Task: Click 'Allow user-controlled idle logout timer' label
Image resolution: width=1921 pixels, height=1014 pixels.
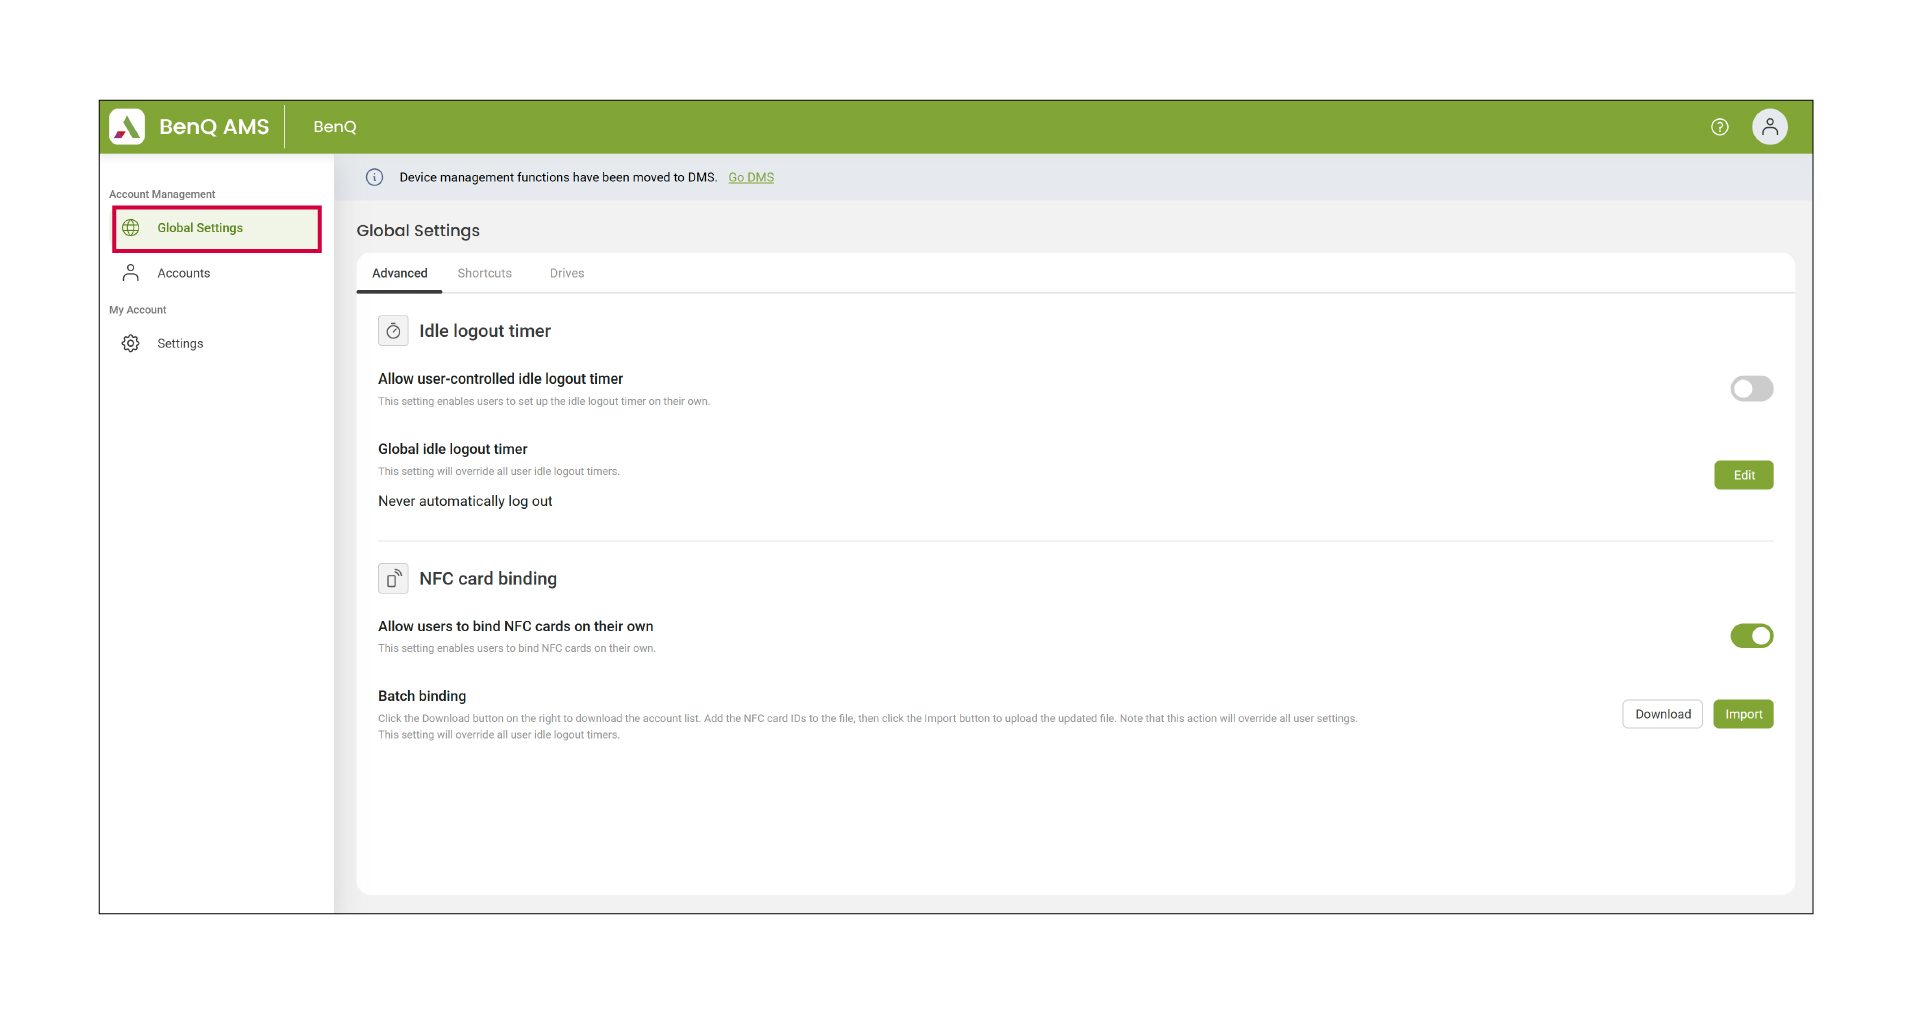Action: click(501, 379)
